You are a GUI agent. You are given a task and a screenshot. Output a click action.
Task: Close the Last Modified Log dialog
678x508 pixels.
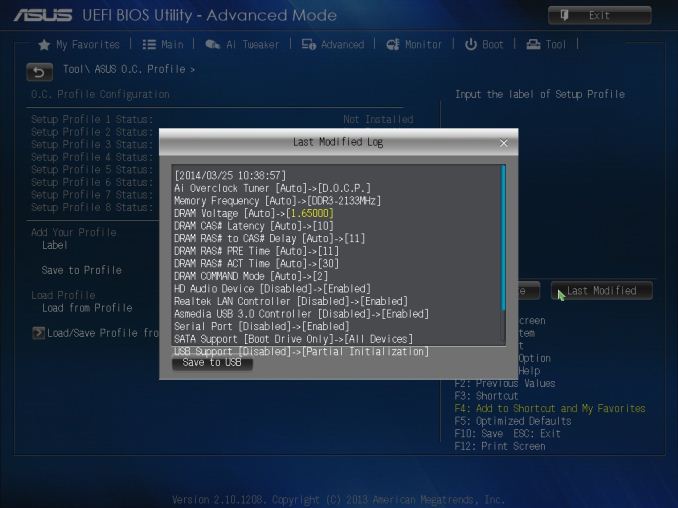[503, 143]
